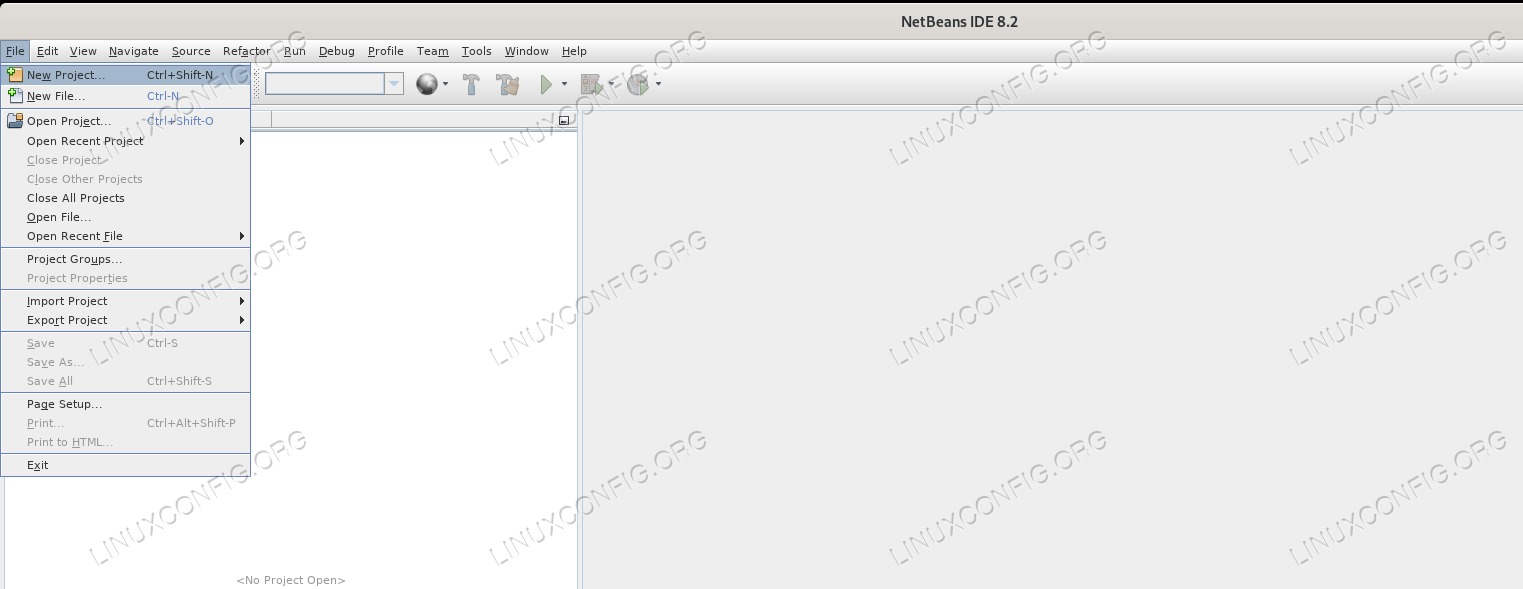The image size is (1523, 589).
Task: Click the New Project icon in File menu
Action: [x=14, y=75]
